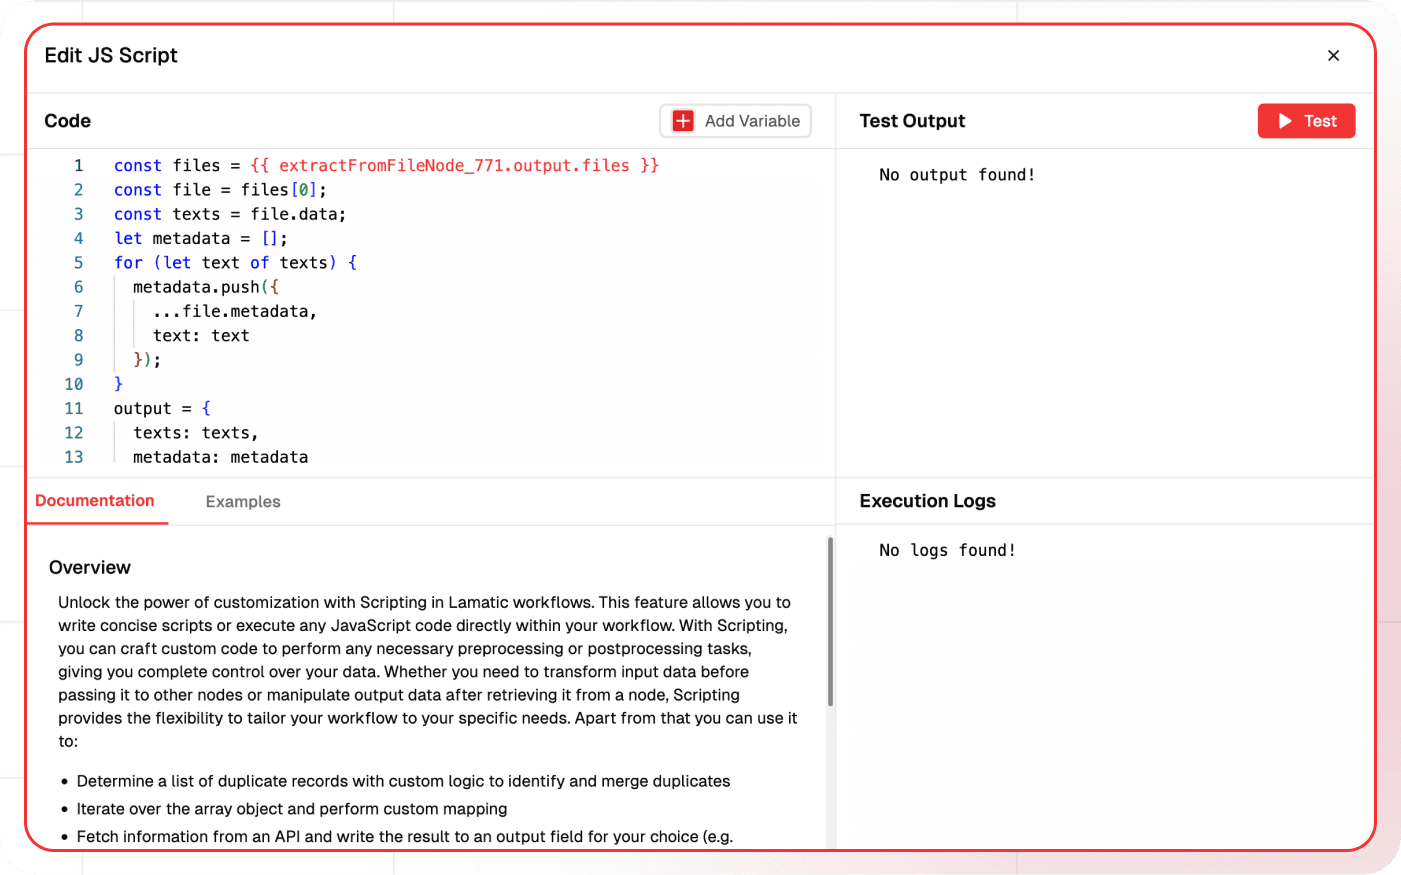This screenshot has height=875, width=1401.
Task: Click bullet 'Fetch information from an API'
Action: [x=405, y=837]
